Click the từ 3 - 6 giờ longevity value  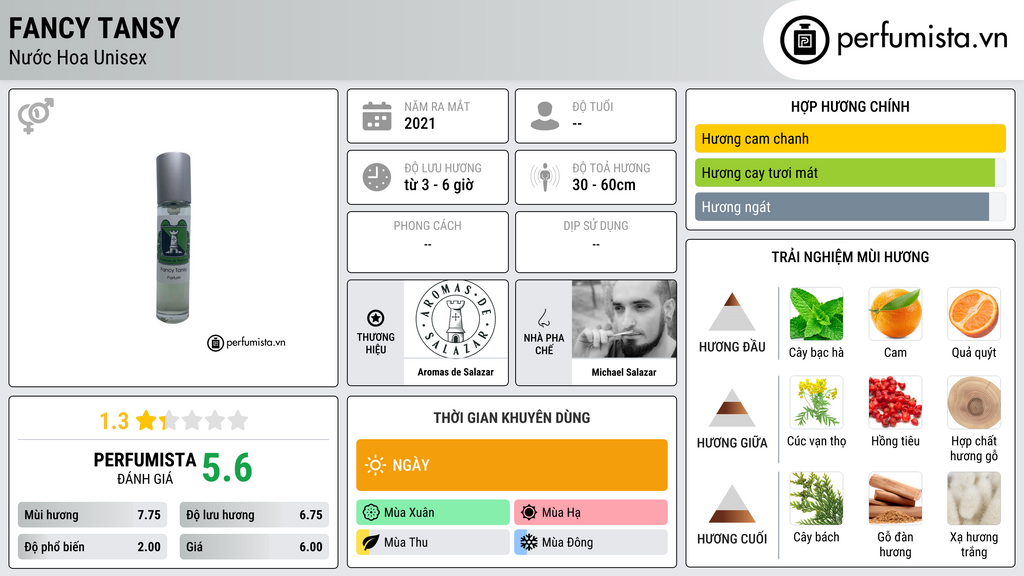pos(439,185)
